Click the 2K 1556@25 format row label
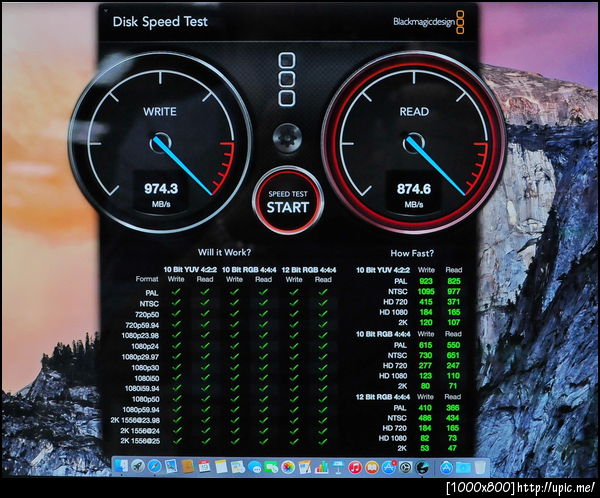The width and height of the screenshot is (600, 498). pos(140,441)
